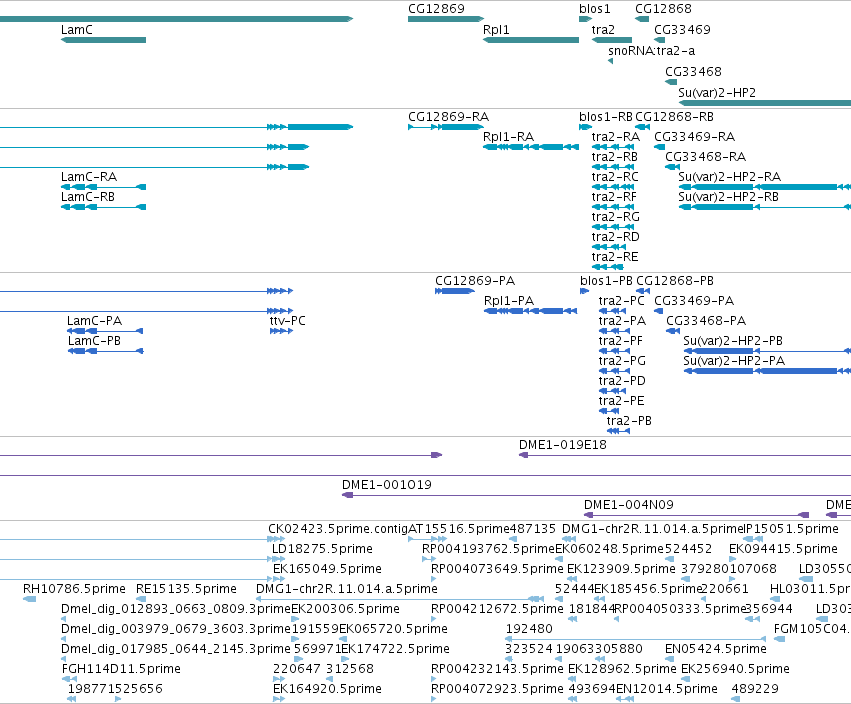The height and width of the screenshot is (704, 851).
Task: Click the CG12868-RB transcript label
Action: coord(674,117)
